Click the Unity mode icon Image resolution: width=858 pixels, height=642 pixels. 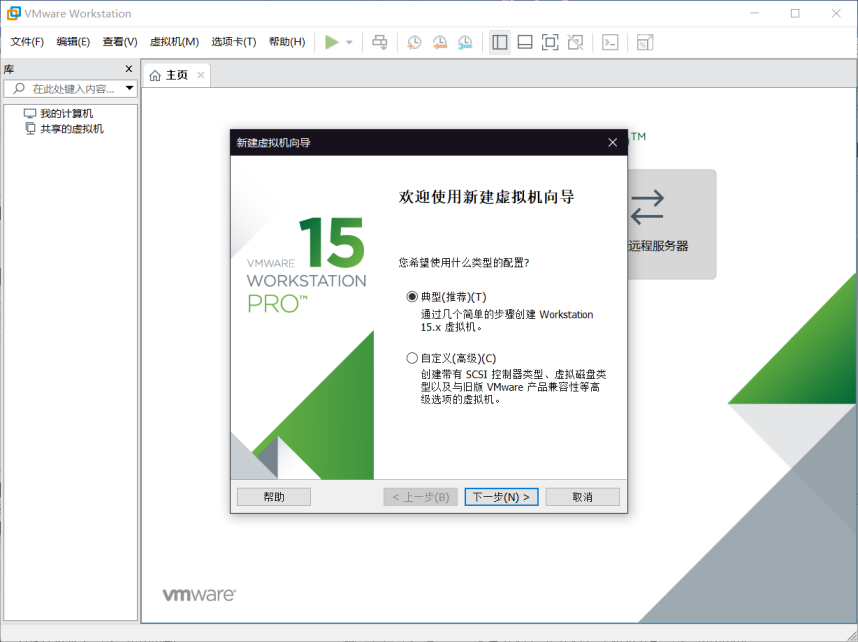pyautogui.click(x=575, y=42)
